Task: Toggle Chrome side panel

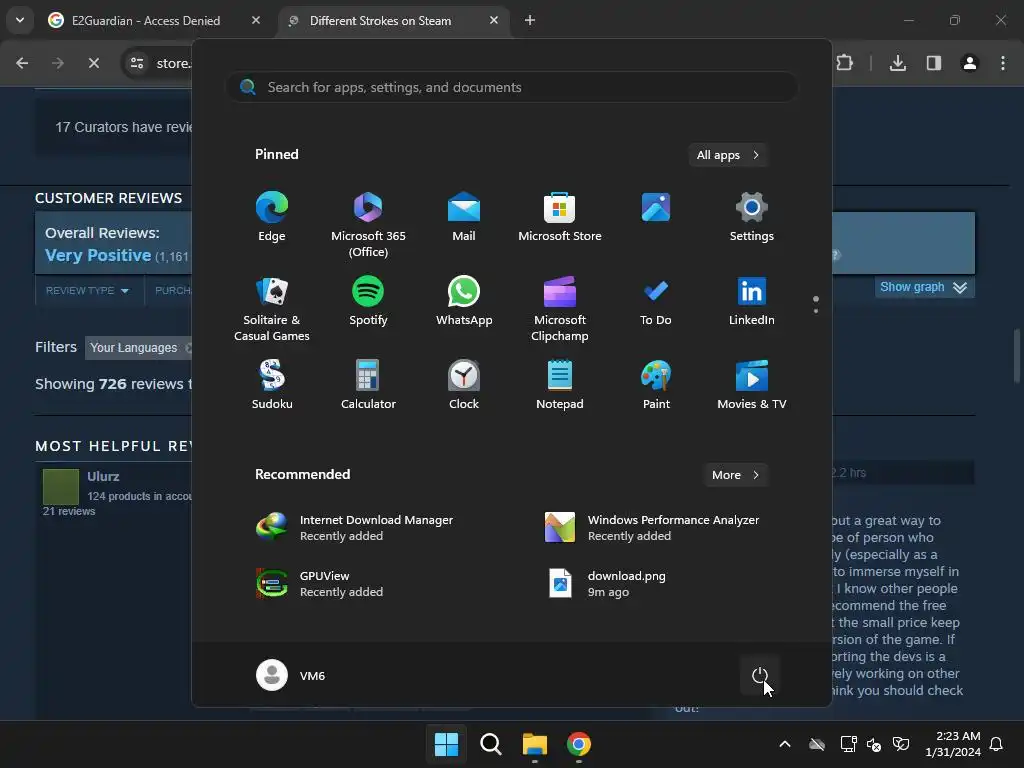Action: (934, 63)
